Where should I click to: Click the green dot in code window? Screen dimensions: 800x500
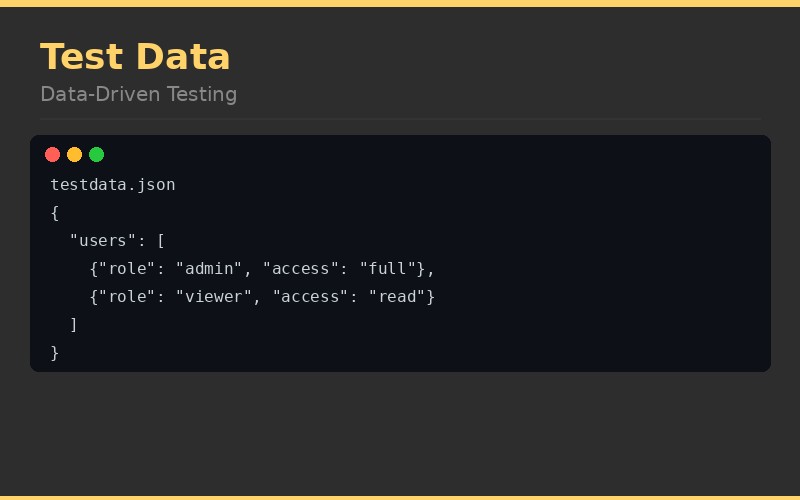(97, 154)
